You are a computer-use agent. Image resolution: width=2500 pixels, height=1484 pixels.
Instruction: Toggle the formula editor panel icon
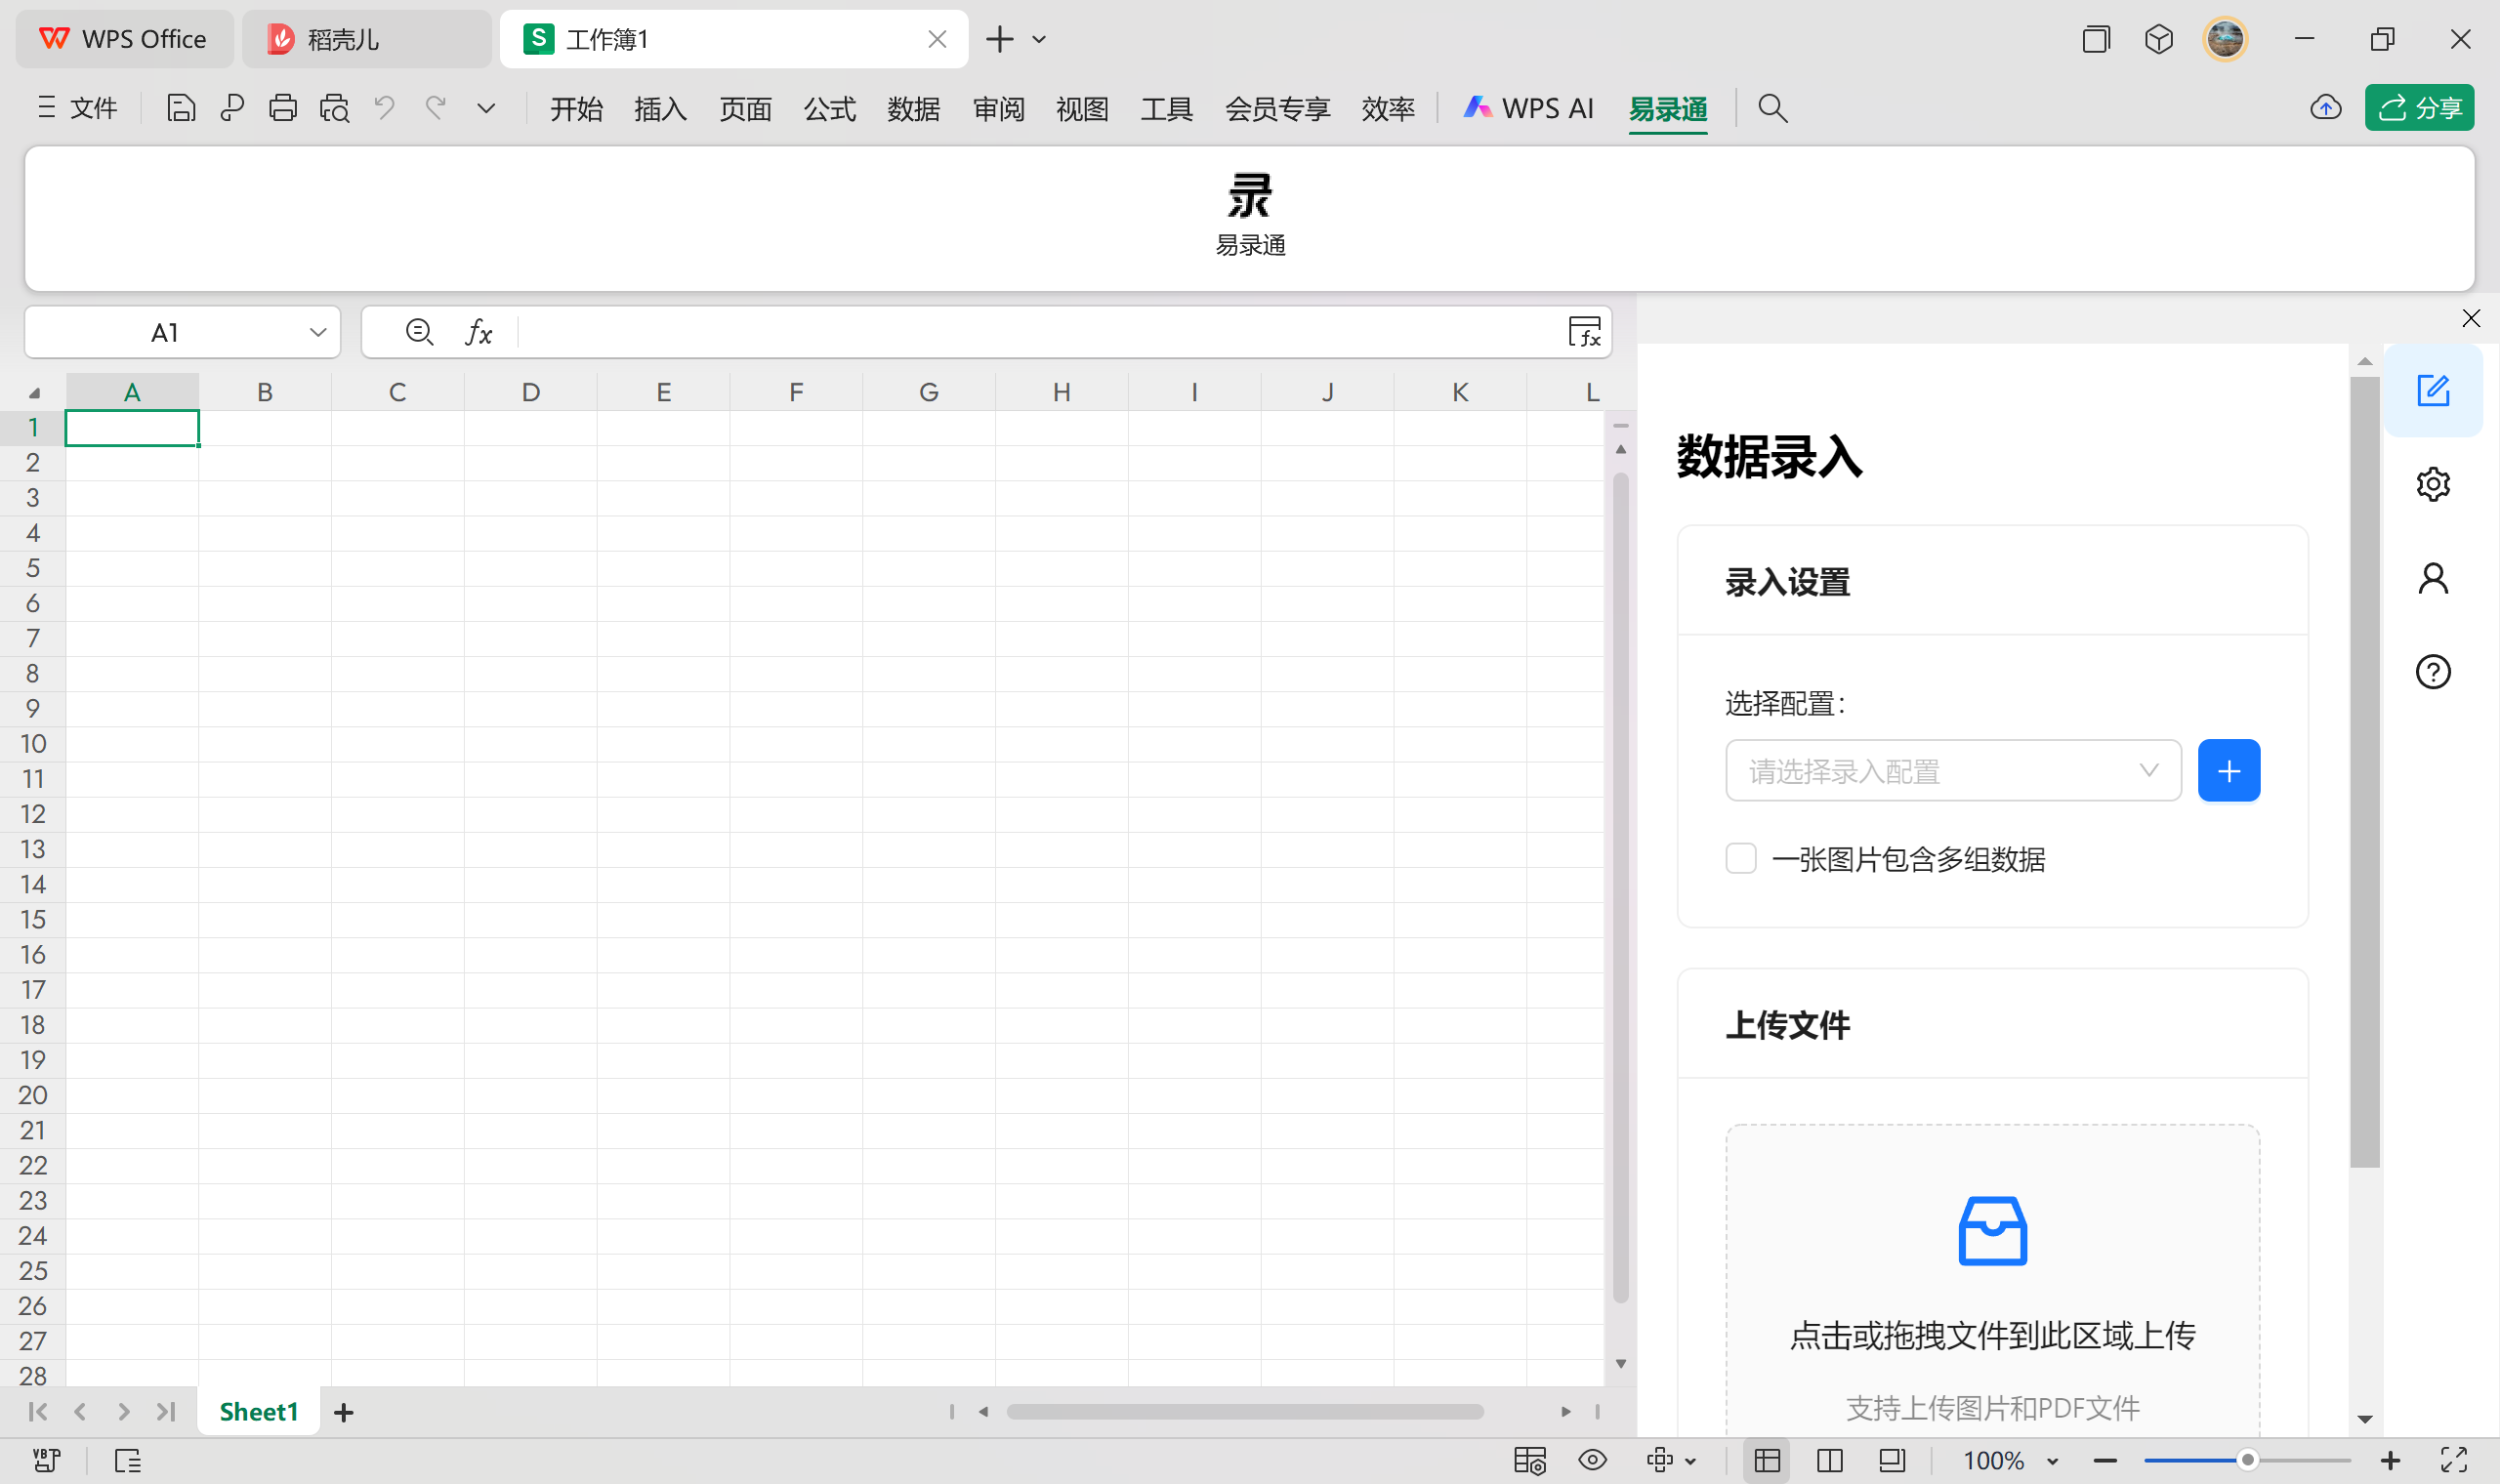point(1585,332)
